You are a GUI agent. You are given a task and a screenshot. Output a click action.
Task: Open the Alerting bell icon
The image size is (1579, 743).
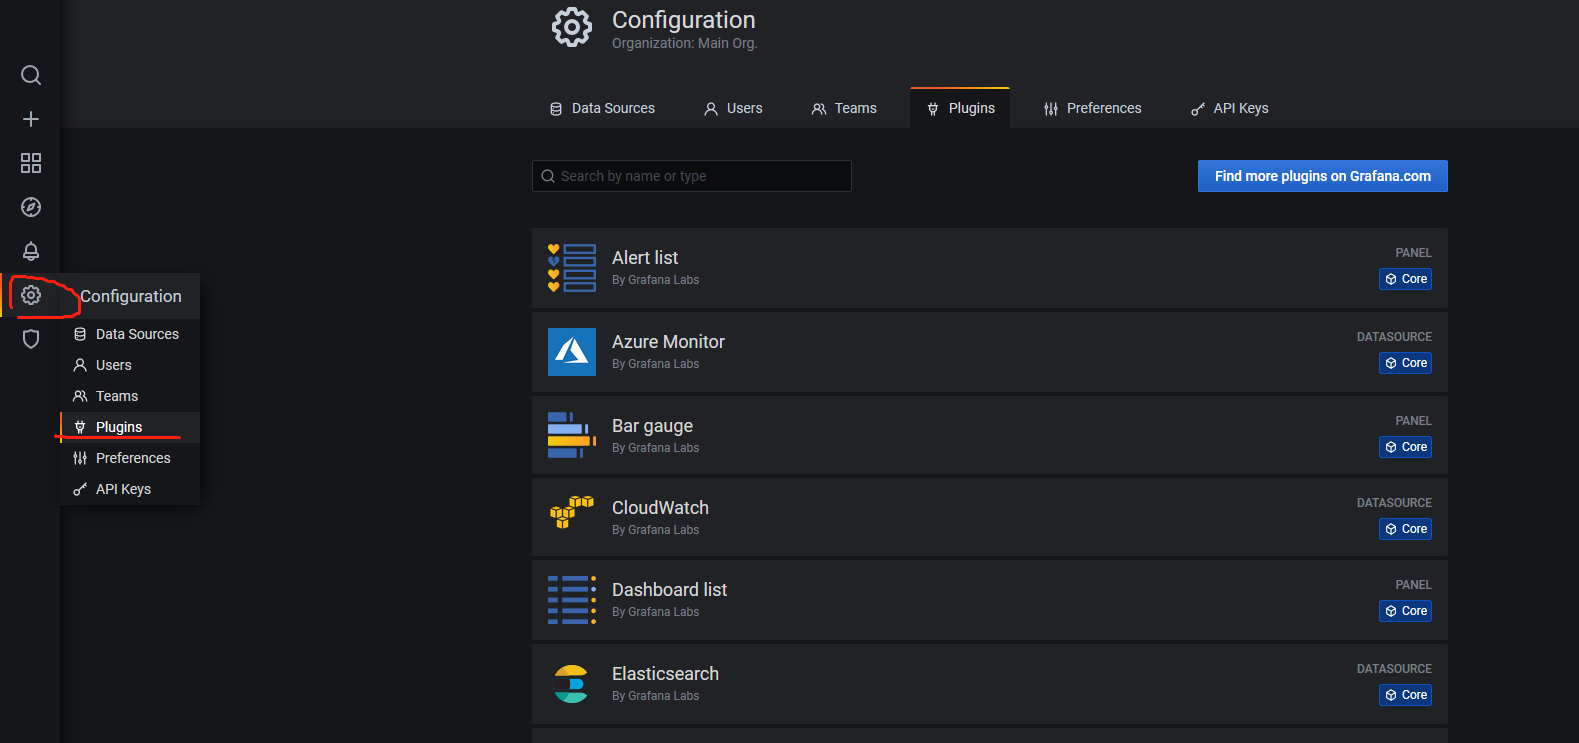click(31, 251)
